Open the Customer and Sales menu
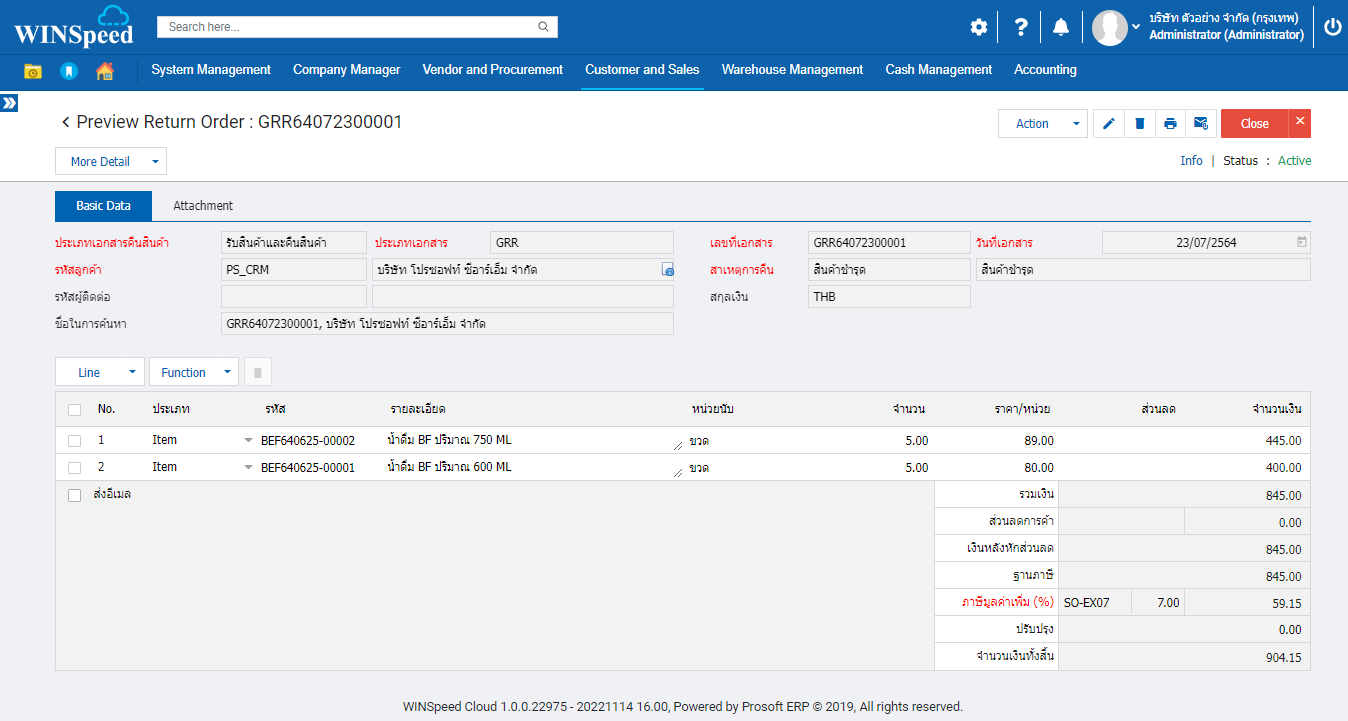 pyautogui.click(x=642, y=70)
